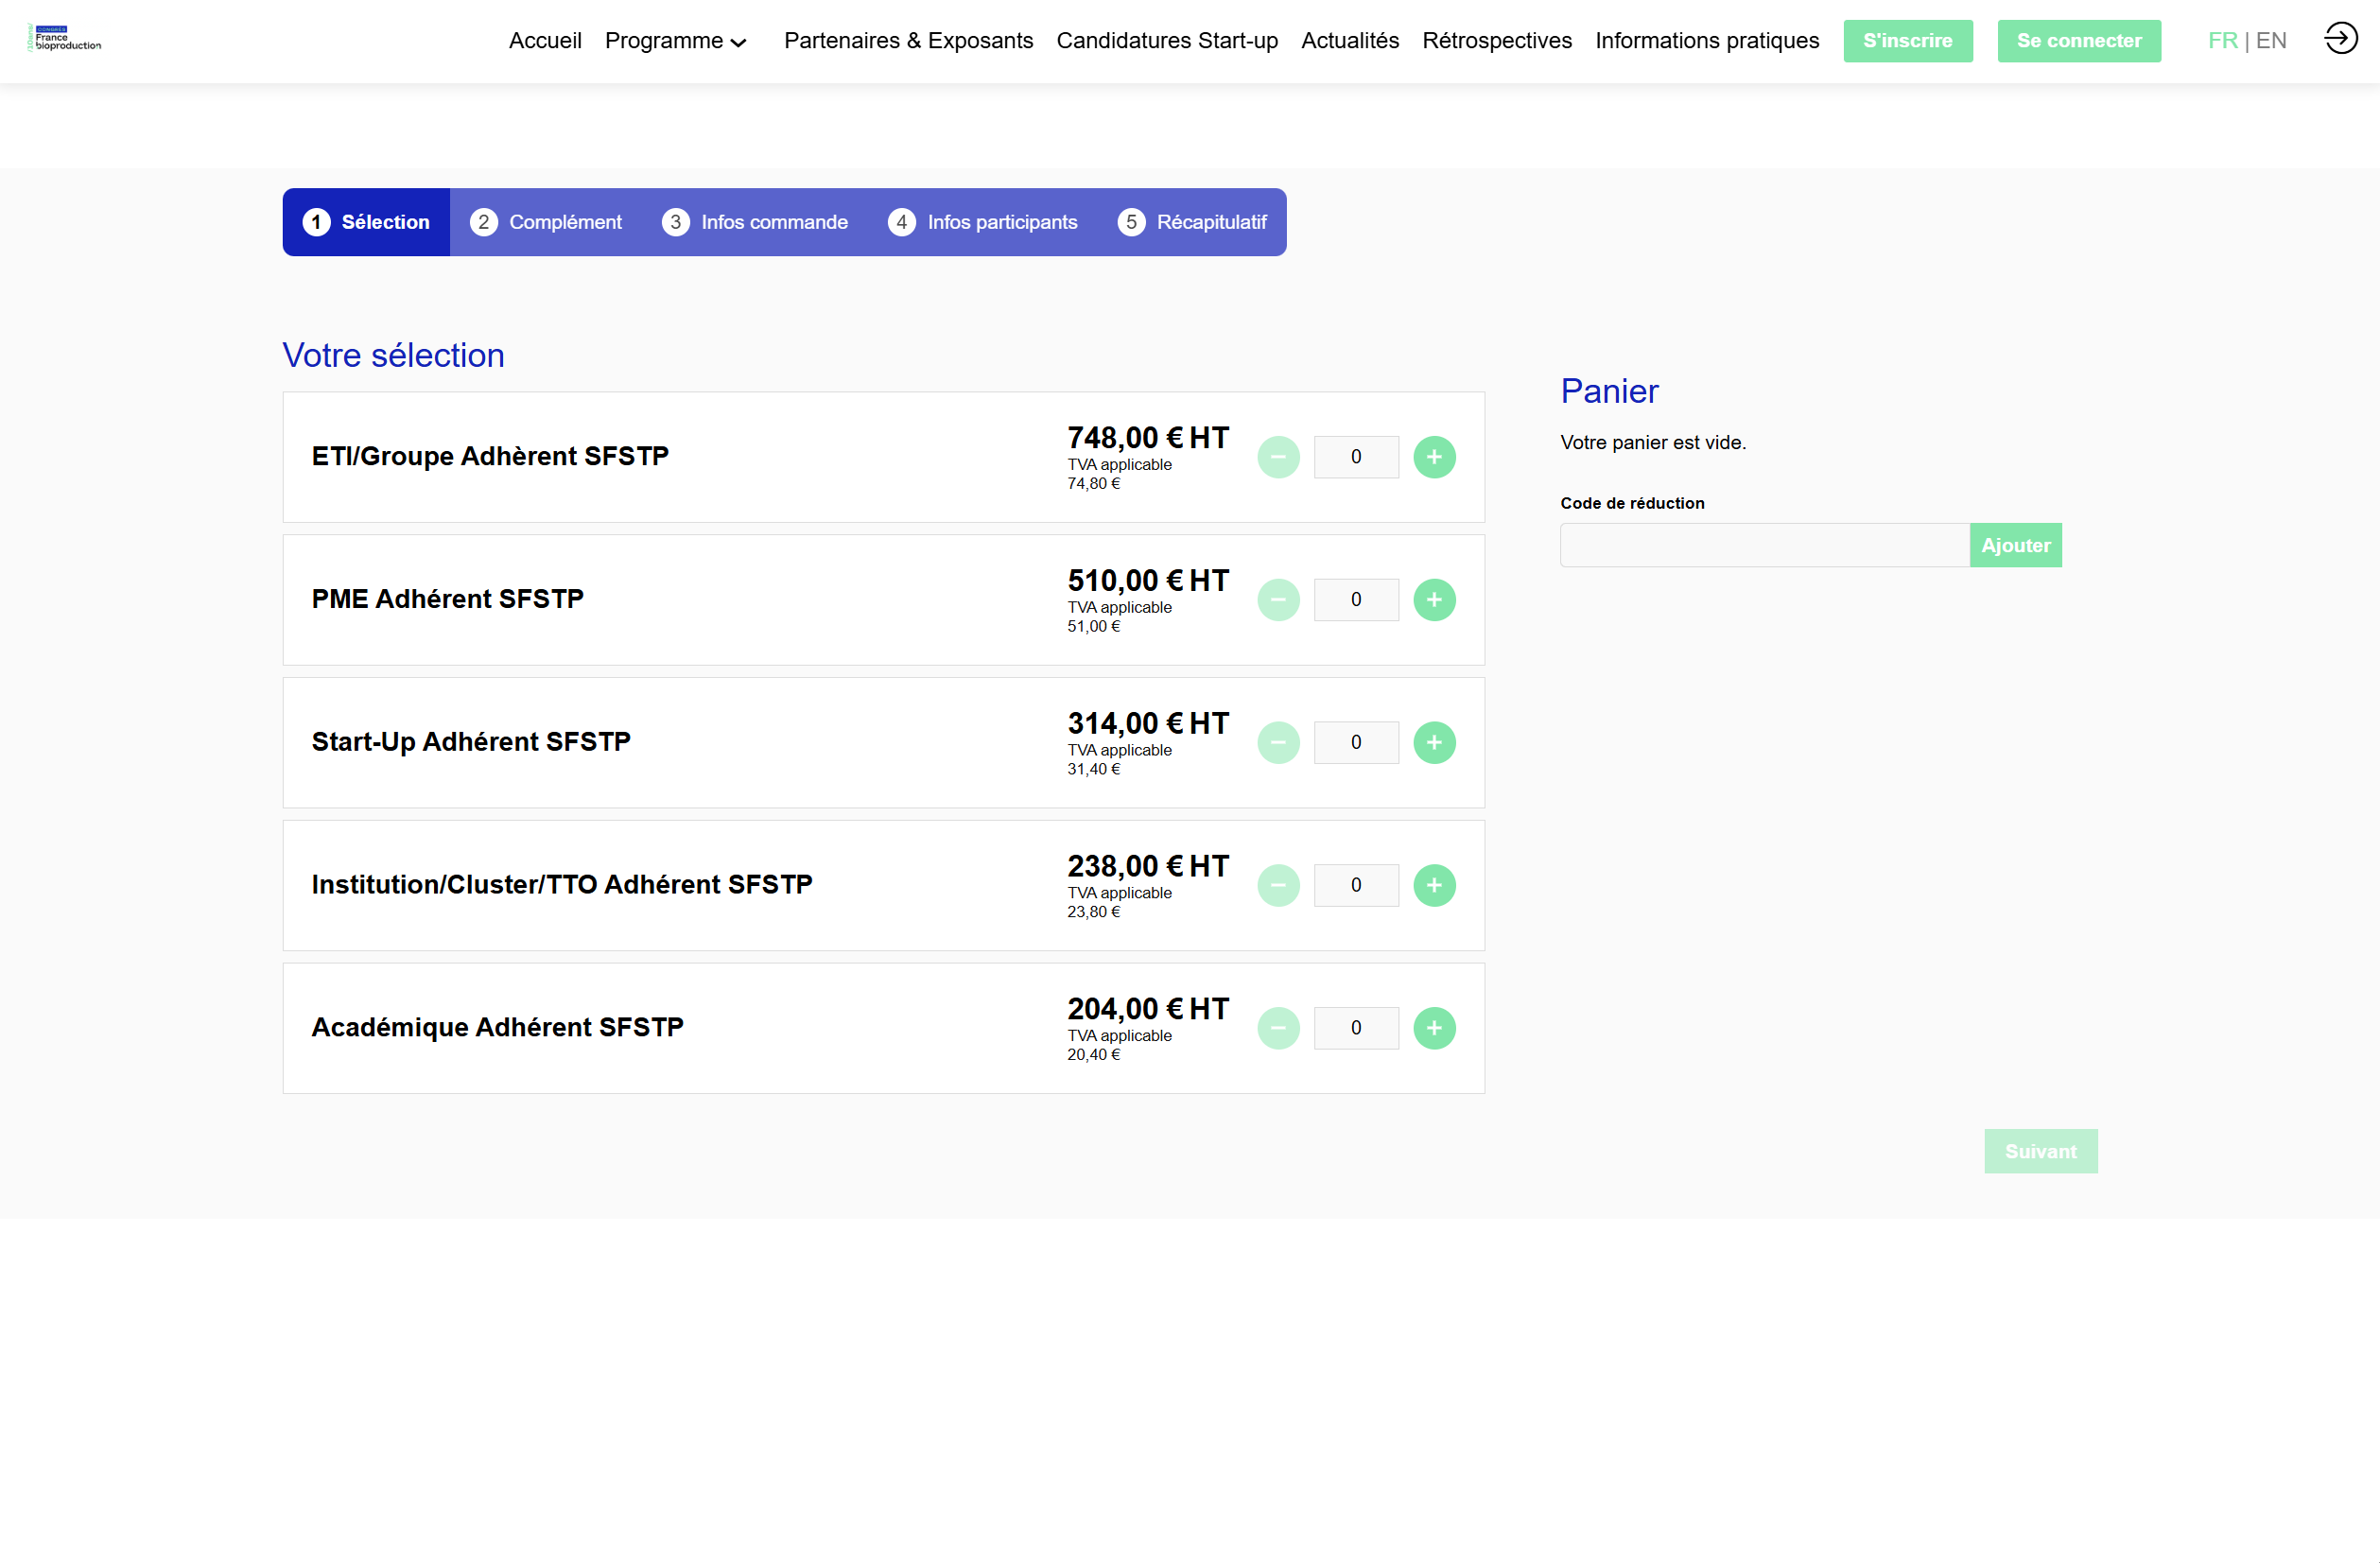Go to Candidatures Start-up page
The height and width of the screenshot is (1563, 2380).
[x=1167, y=41]
